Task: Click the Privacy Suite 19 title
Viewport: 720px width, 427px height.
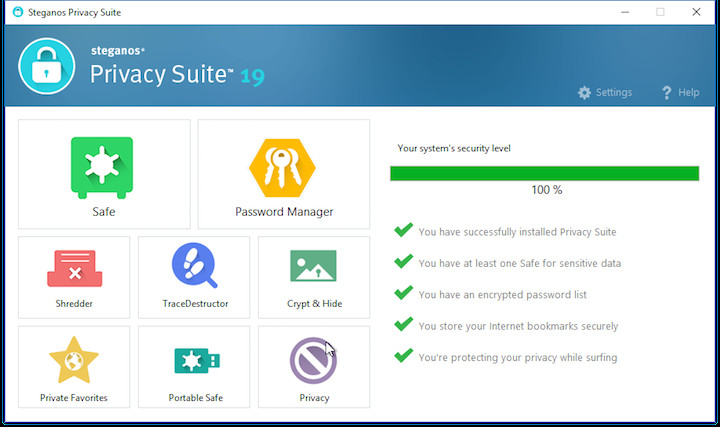Action: point(177,75)
